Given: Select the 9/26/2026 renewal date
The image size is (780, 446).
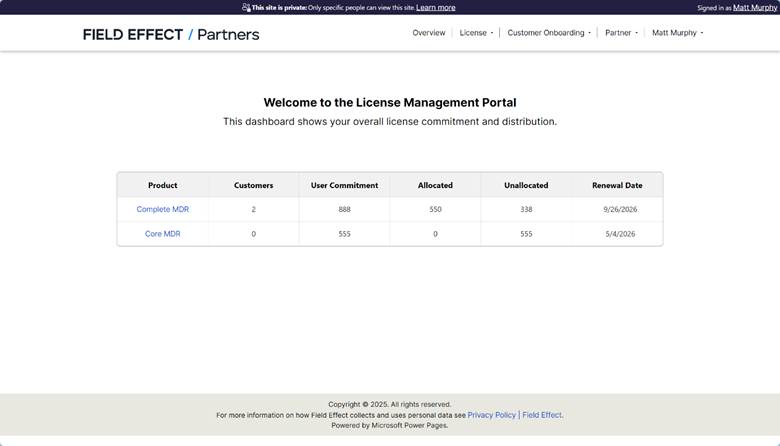Looking at the screenshot, I should pyautogui.click(x=620, y=209).
